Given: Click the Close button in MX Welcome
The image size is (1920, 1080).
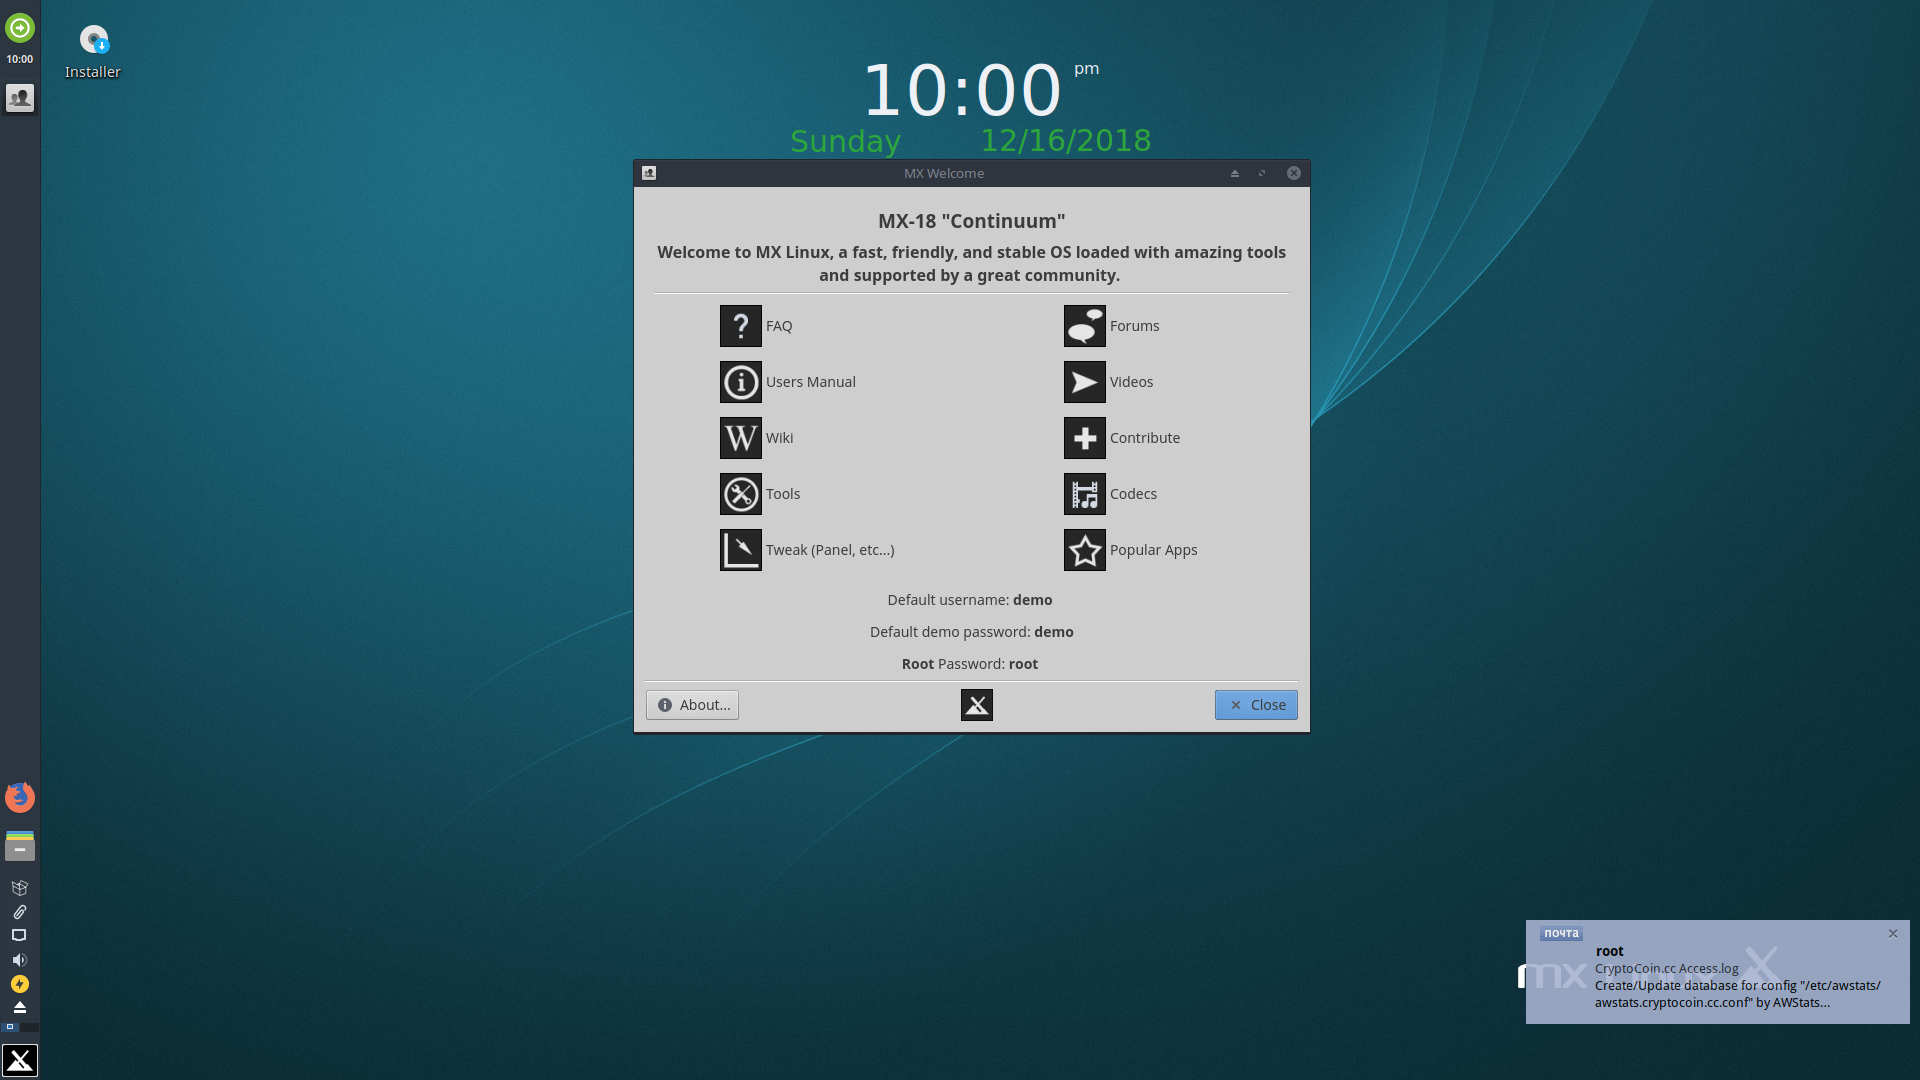Looking at the screenshot, I should [1256, 705].
